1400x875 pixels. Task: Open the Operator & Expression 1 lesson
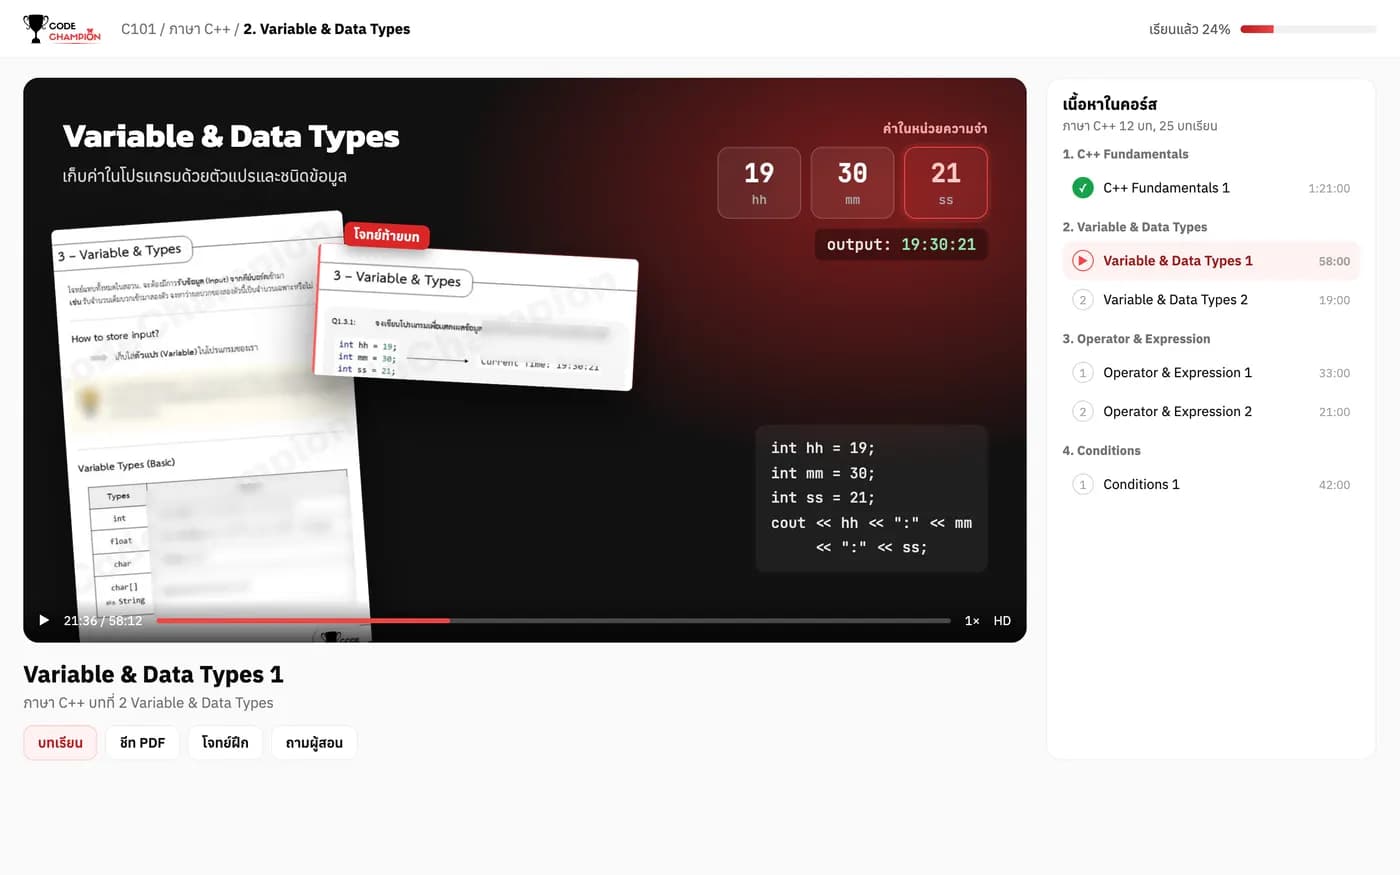[1211, 373]
